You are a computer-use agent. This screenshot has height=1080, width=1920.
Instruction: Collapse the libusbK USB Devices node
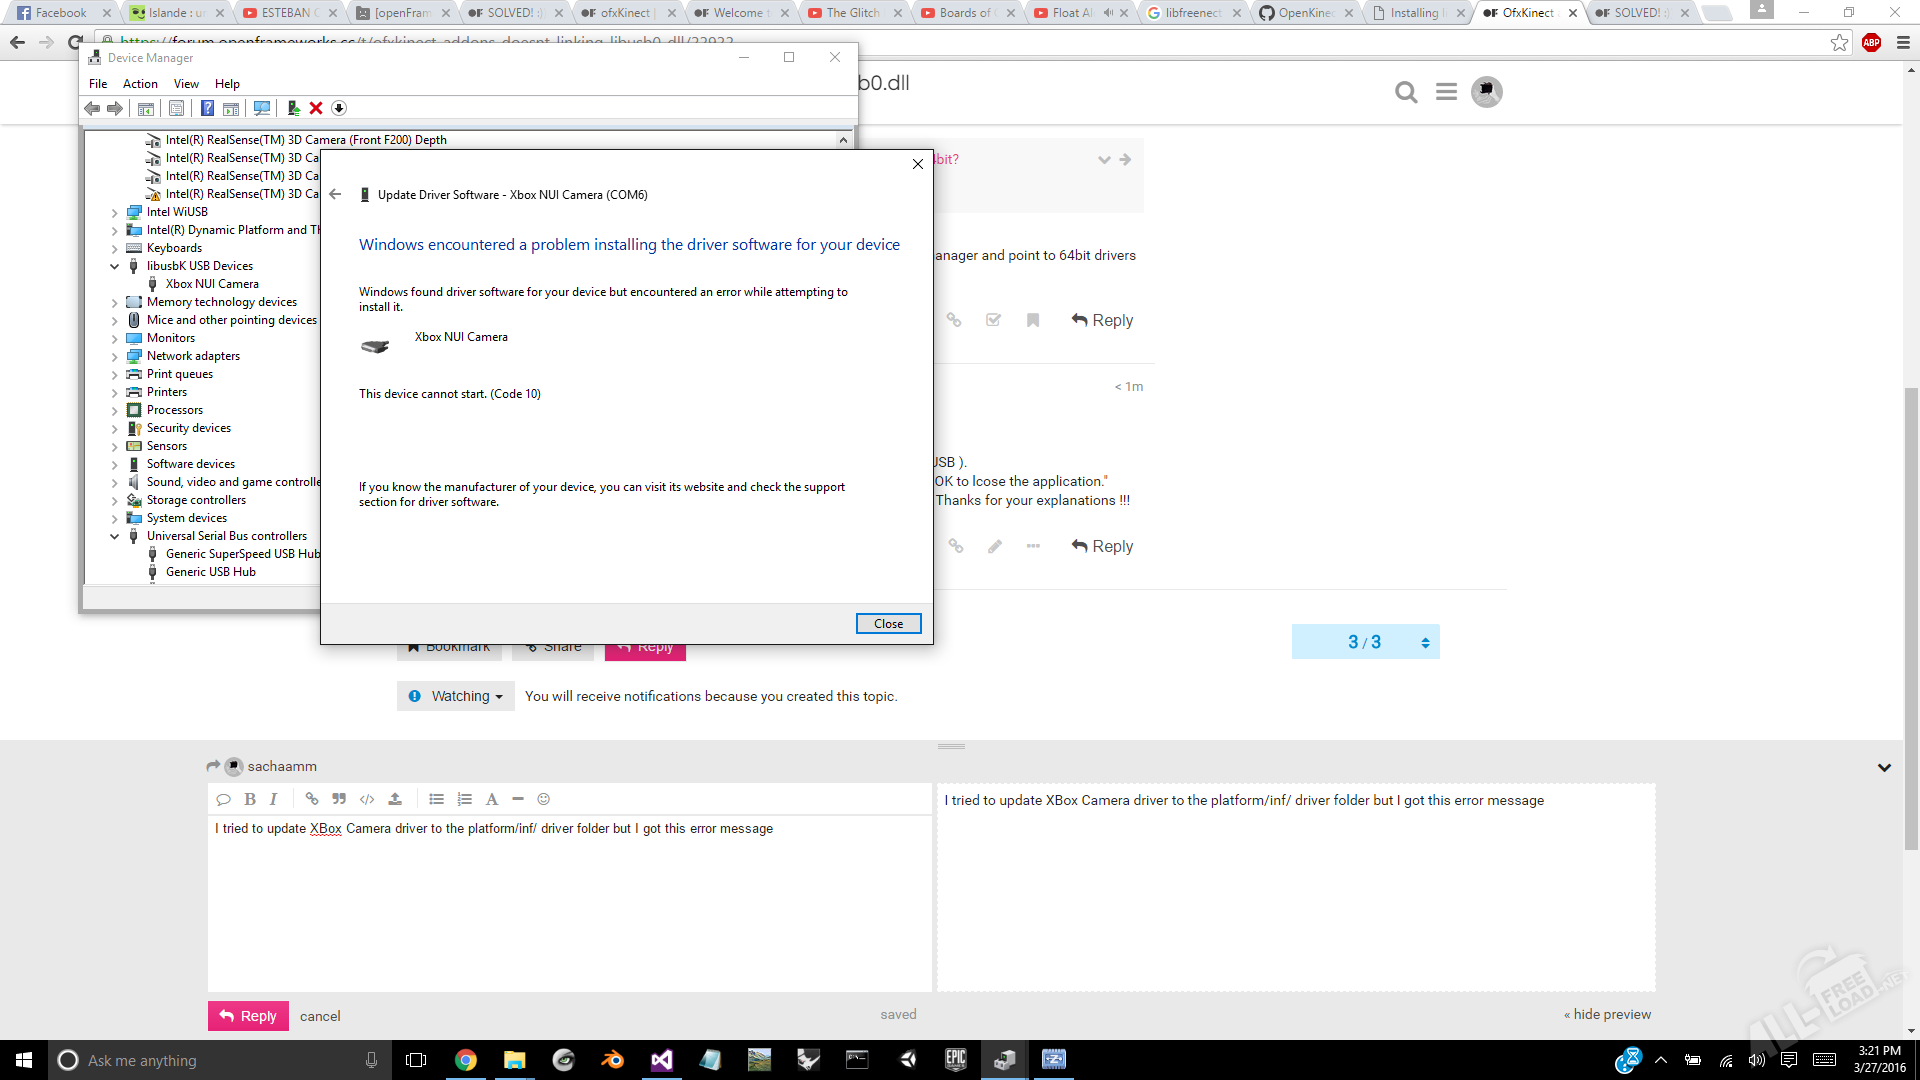114,266
